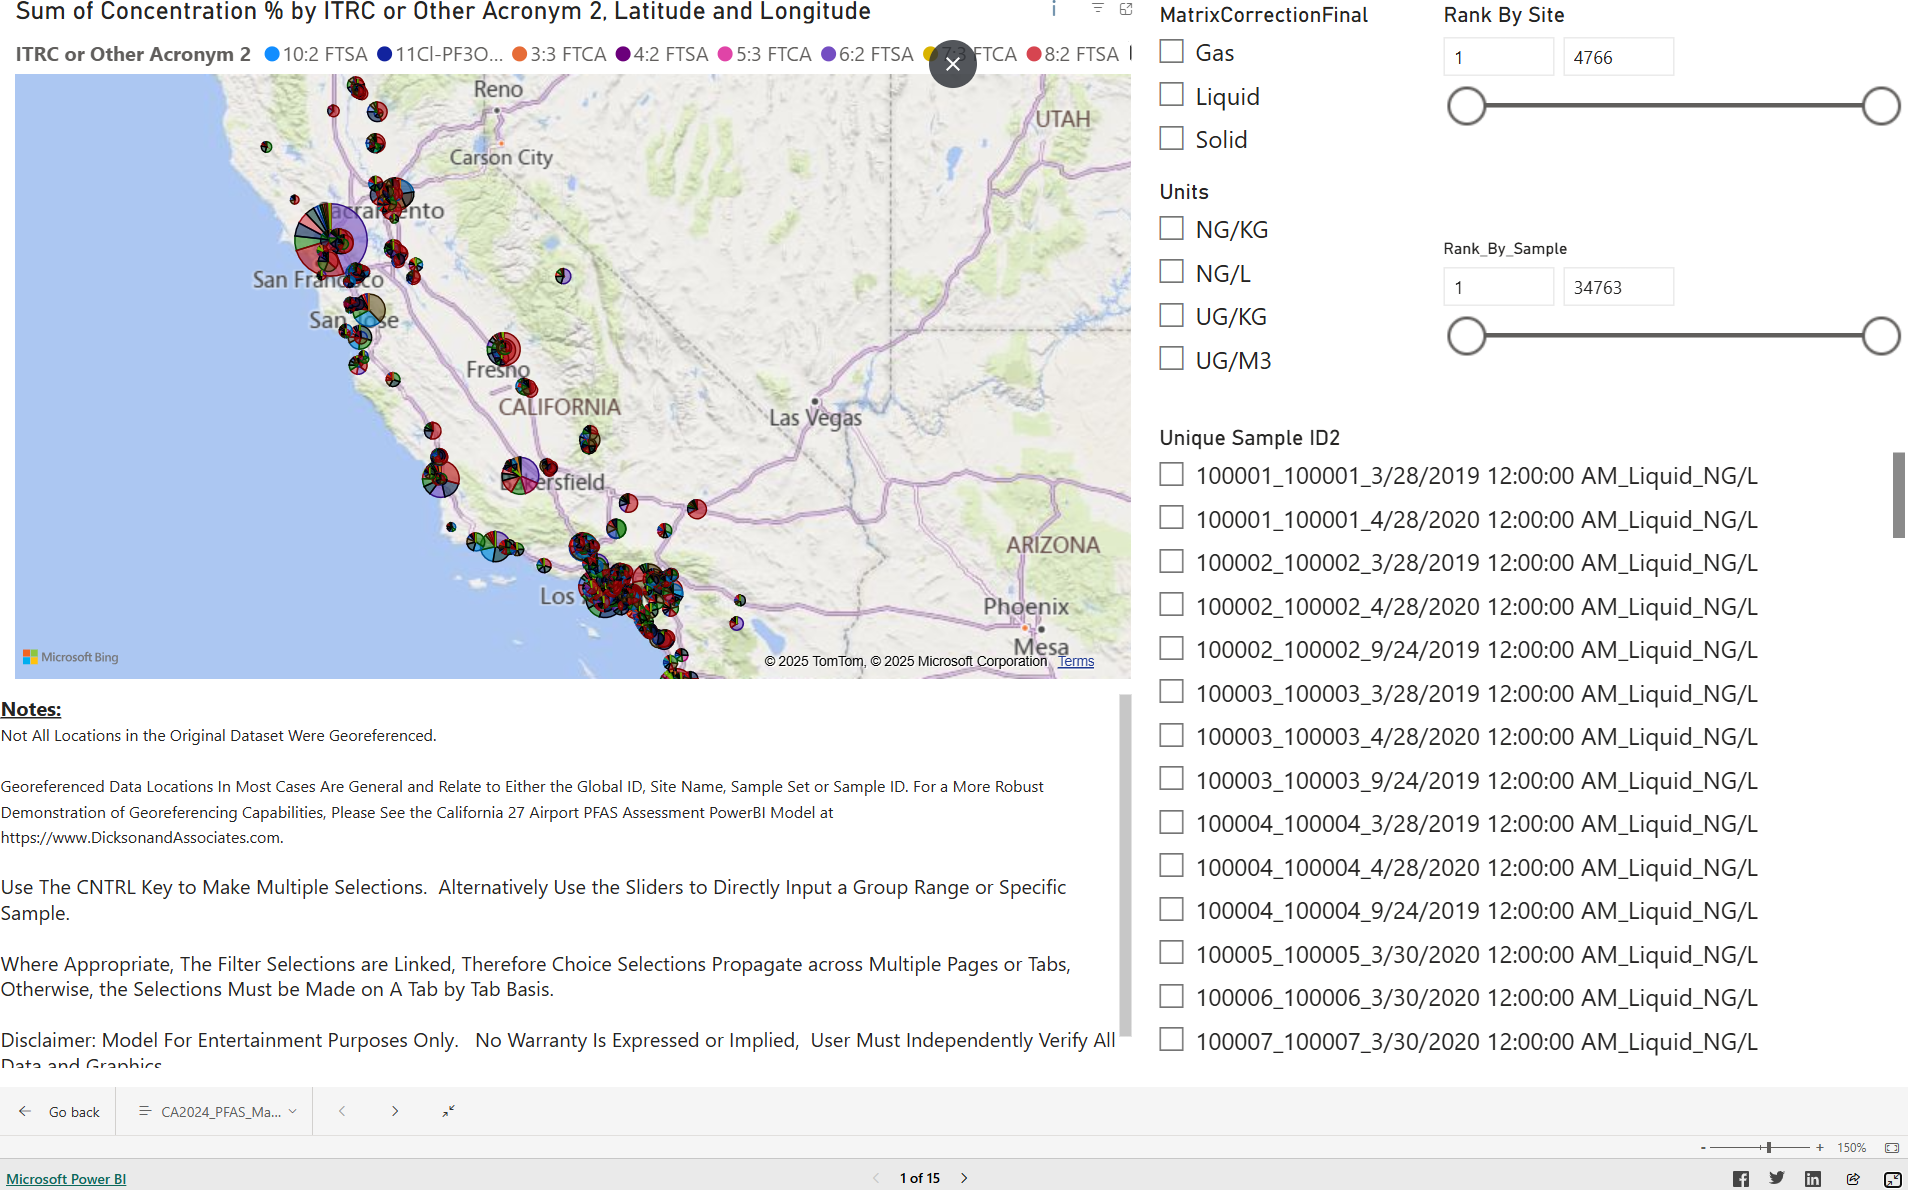The width and height of the screenshot is (1908, 1190).
Task: Select the 10:2 FTSA legend entry
Action: click(316, 54)
